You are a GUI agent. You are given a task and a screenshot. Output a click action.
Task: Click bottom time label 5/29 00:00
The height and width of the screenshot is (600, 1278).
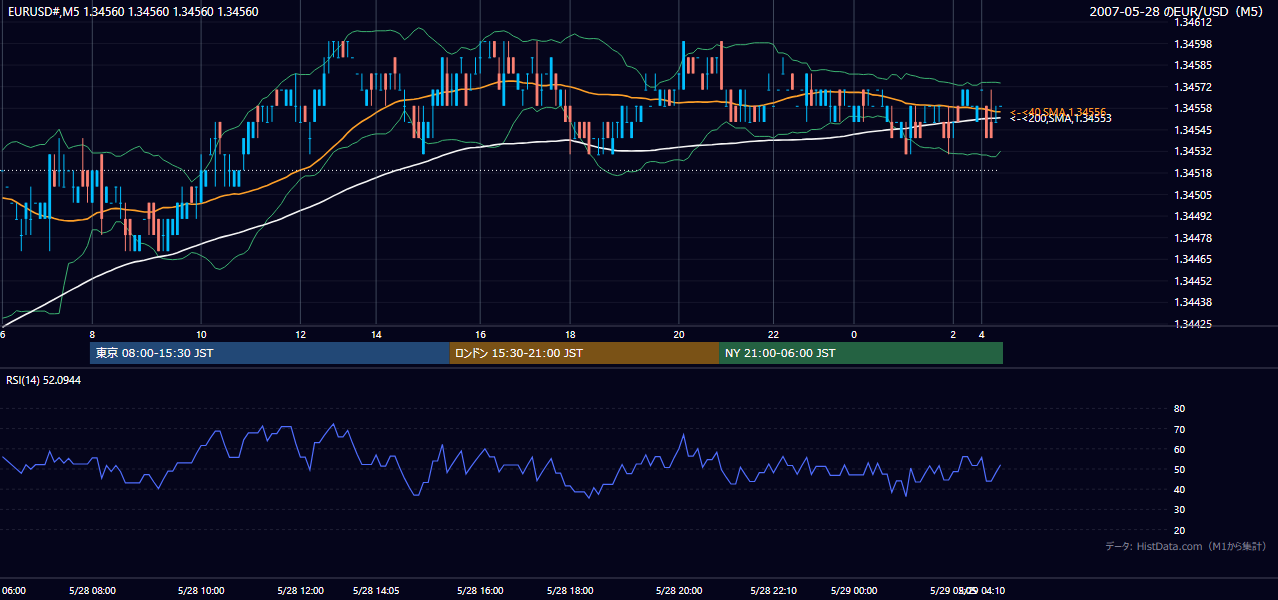coord(854,591)
